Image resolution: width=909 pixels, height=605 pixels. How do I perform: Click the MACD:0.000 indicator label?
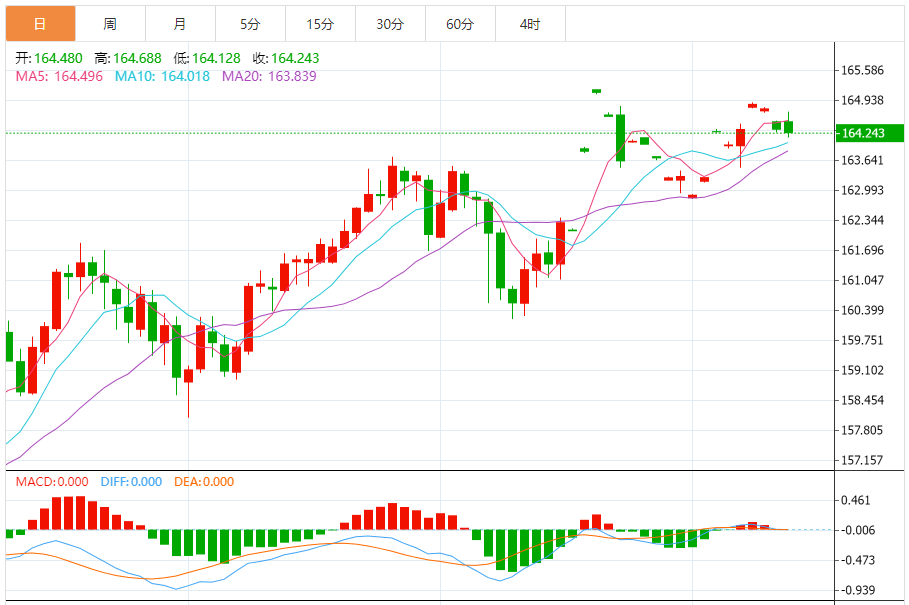tap(52, 482)
